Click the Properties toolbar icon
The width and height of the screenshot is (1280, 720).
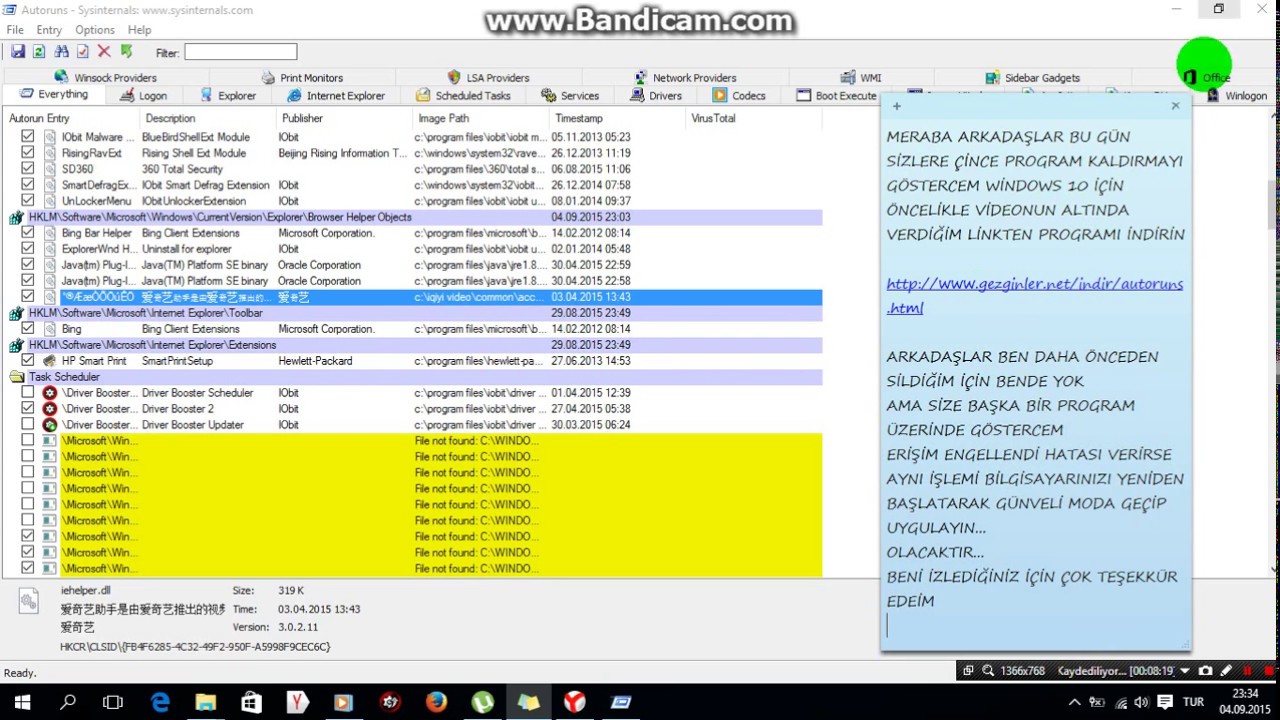(83, 52)
